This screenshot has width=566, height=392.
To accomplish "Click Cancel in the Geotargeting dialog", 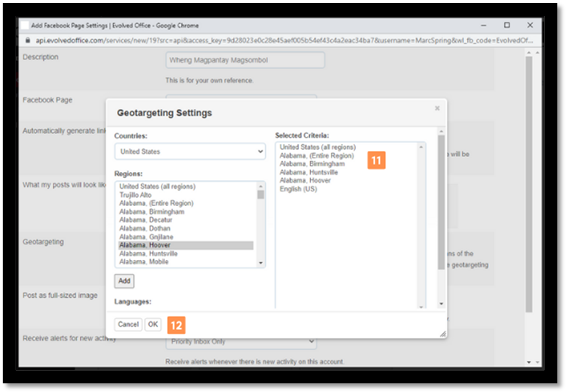I will click(x=128, y=324).
